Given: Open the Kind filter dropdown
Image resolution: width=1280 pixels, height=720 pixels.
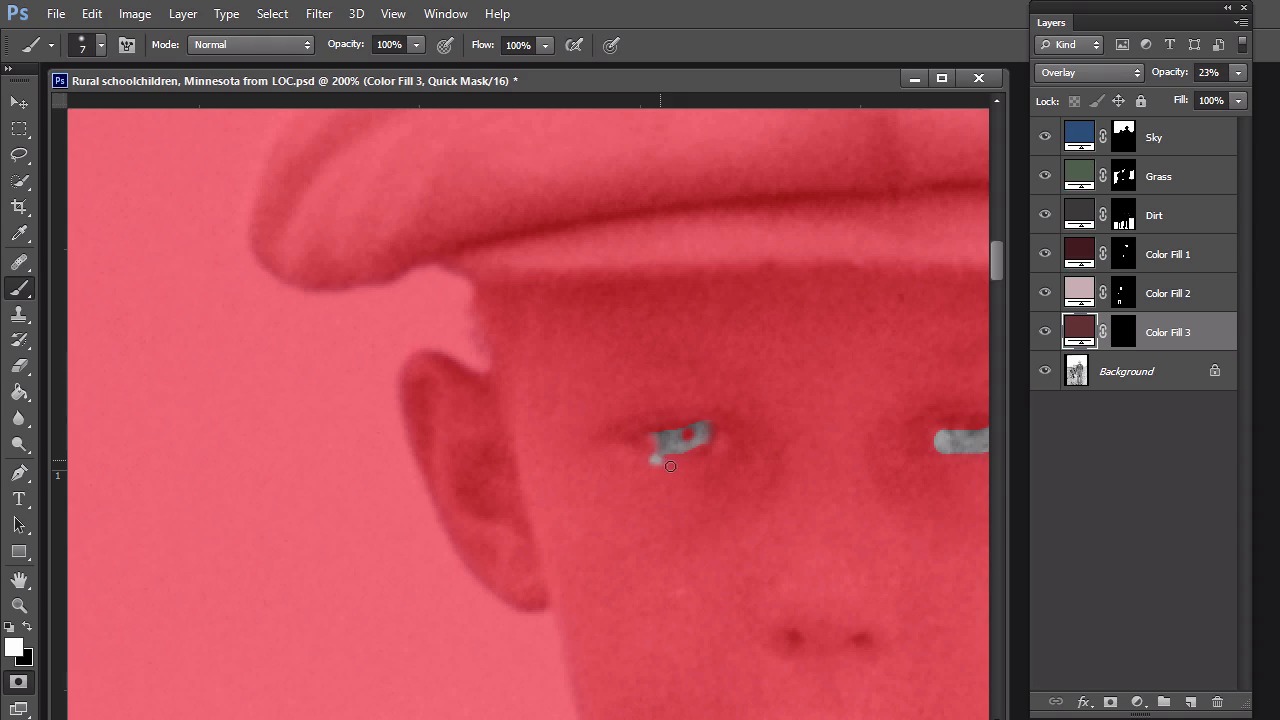Looking at the screenshot, I should (1069, 45).
